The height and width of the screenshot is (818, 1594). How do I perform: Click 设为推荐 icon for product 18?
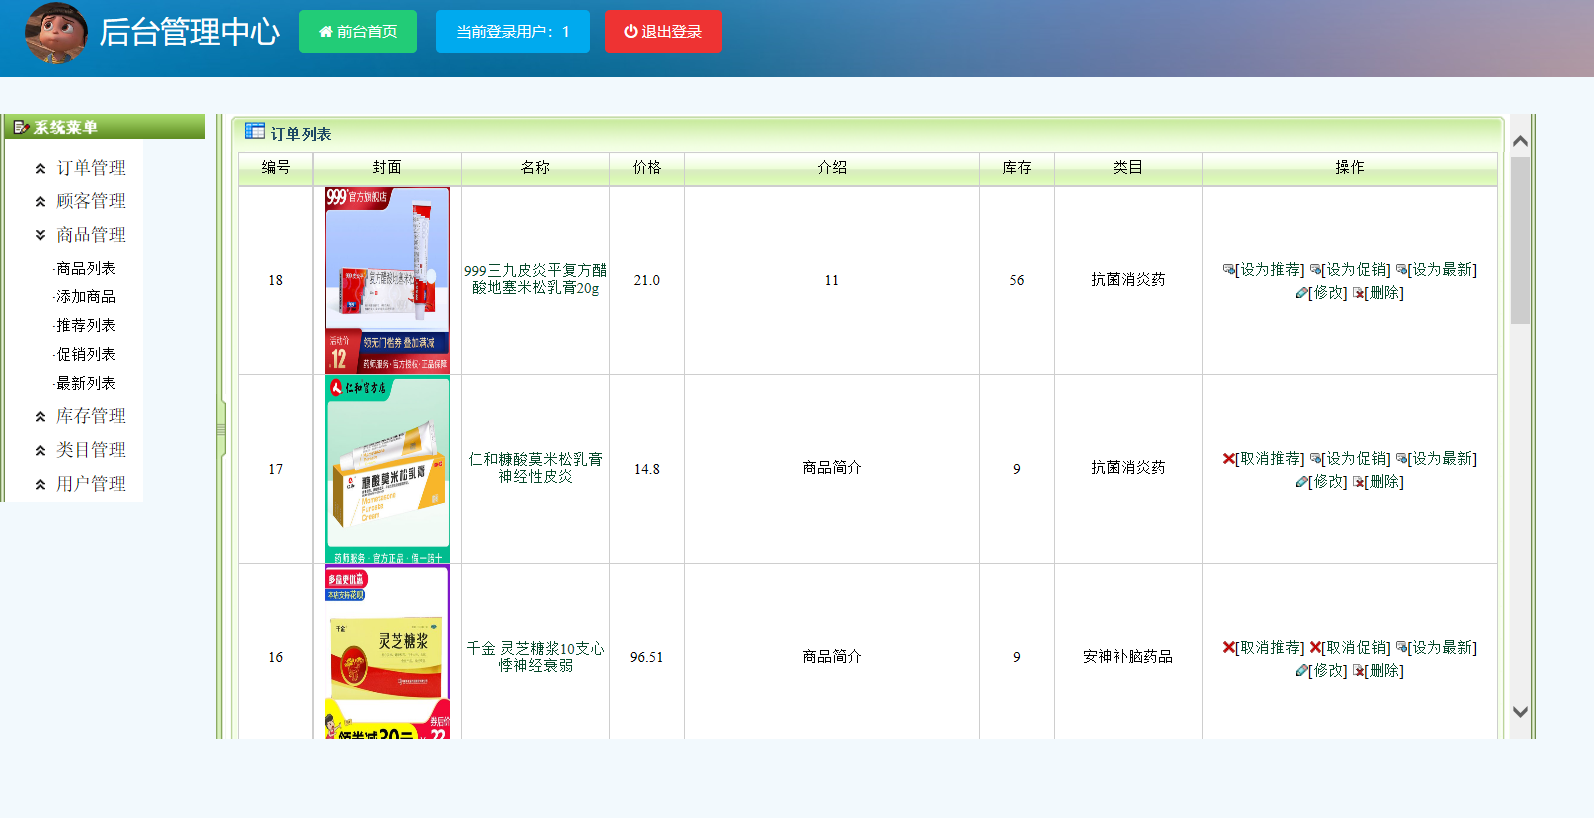click(x=1228, y=269)
